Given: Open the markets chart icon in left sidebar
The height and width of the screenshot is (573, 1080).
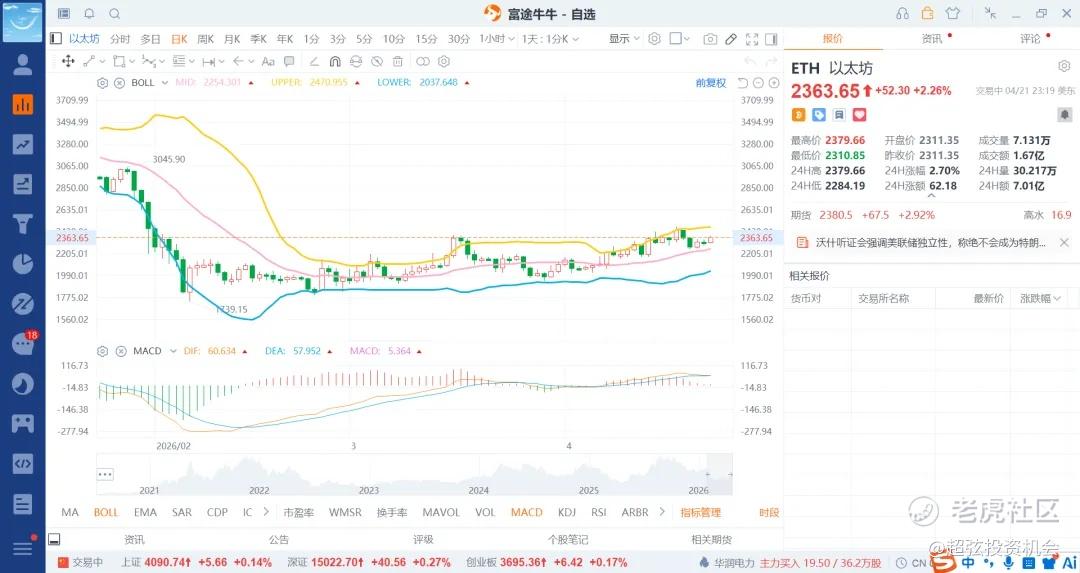Looking at the screenshot, I should 22,104.
